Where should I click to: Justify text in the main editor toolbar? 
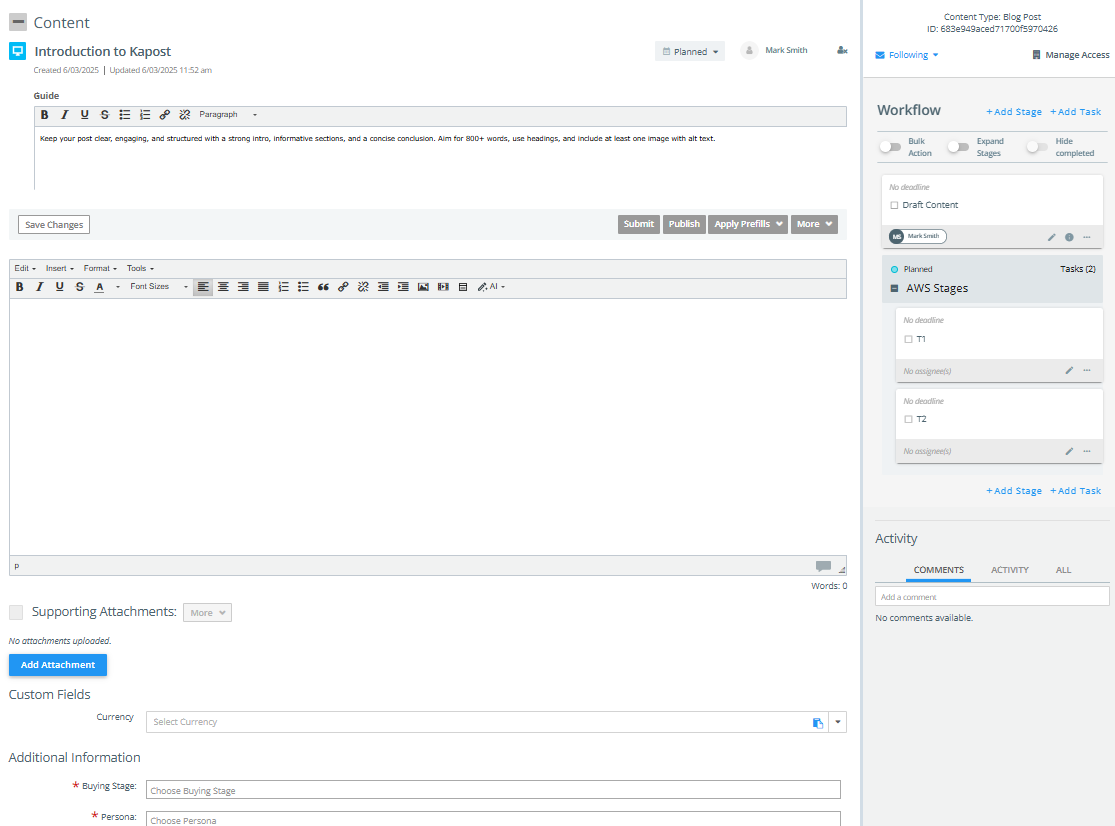click(x=263, y=286)
